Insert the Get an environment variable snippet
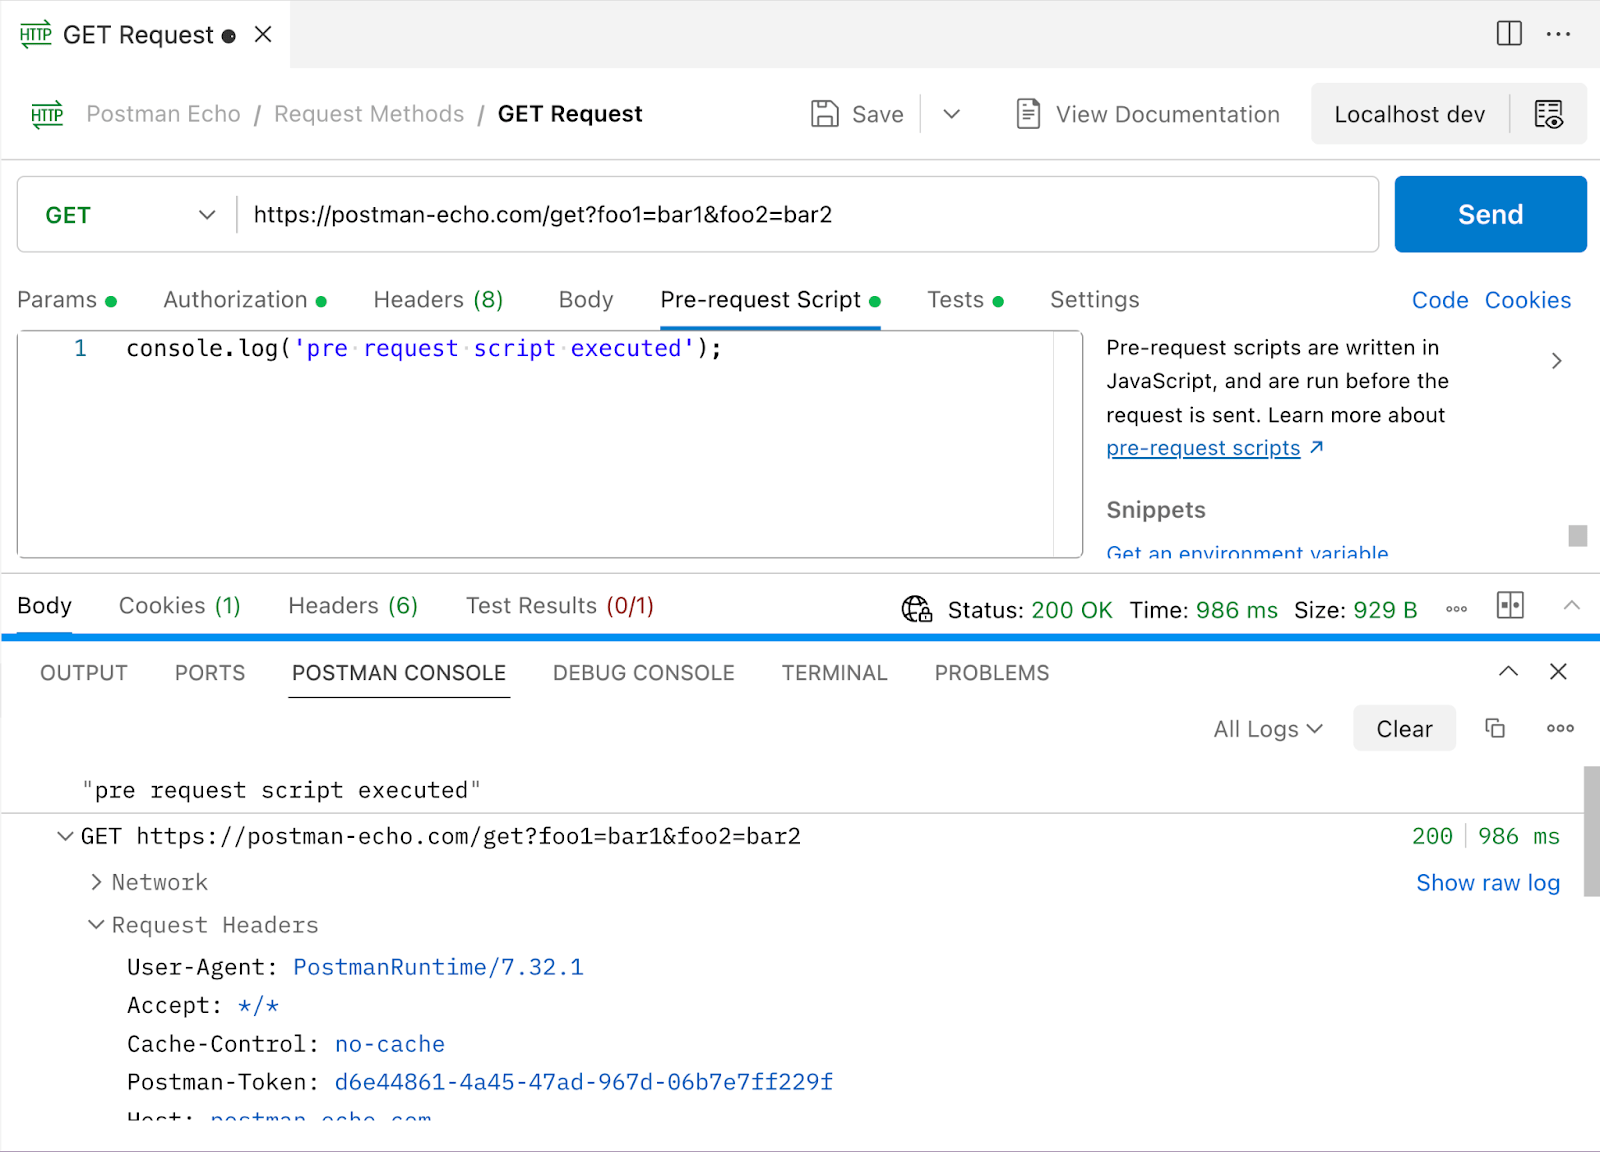Viewport: 1600px width, 1152px height. click(1247, 552)
